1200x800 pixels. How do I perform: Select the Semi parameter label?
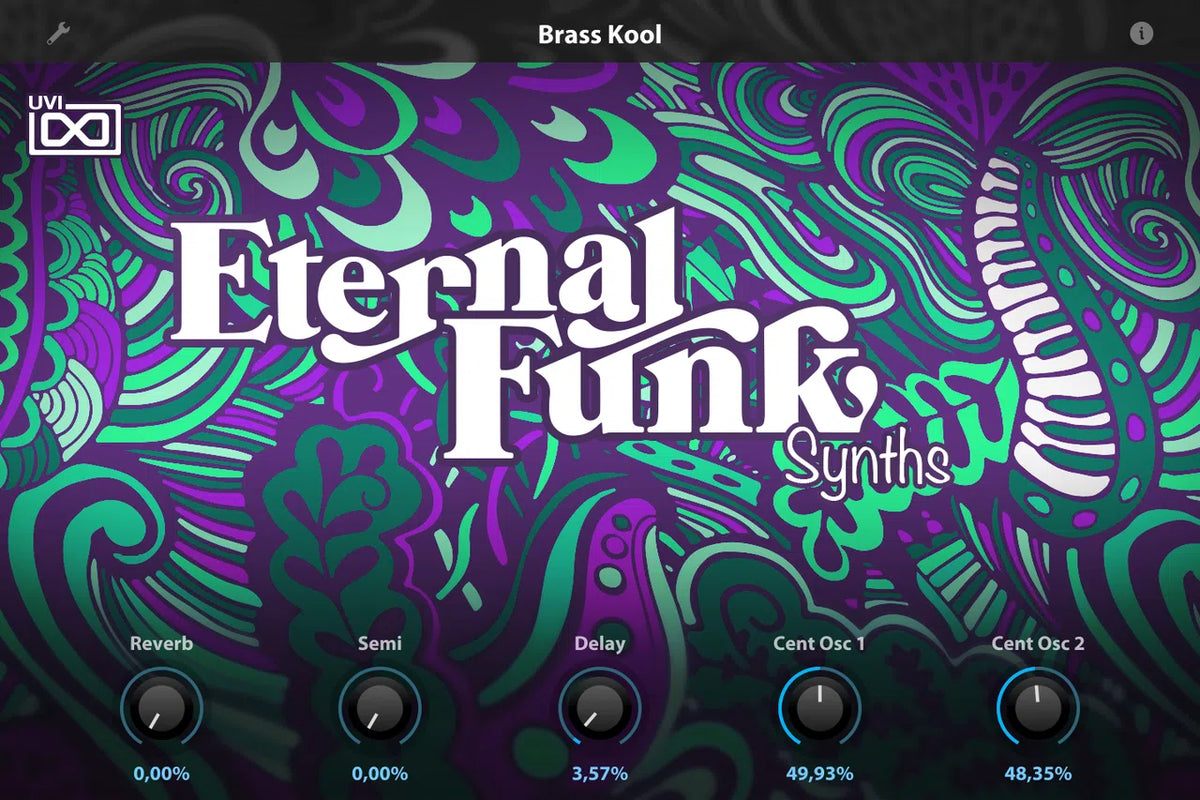click(x=379, y=644)
